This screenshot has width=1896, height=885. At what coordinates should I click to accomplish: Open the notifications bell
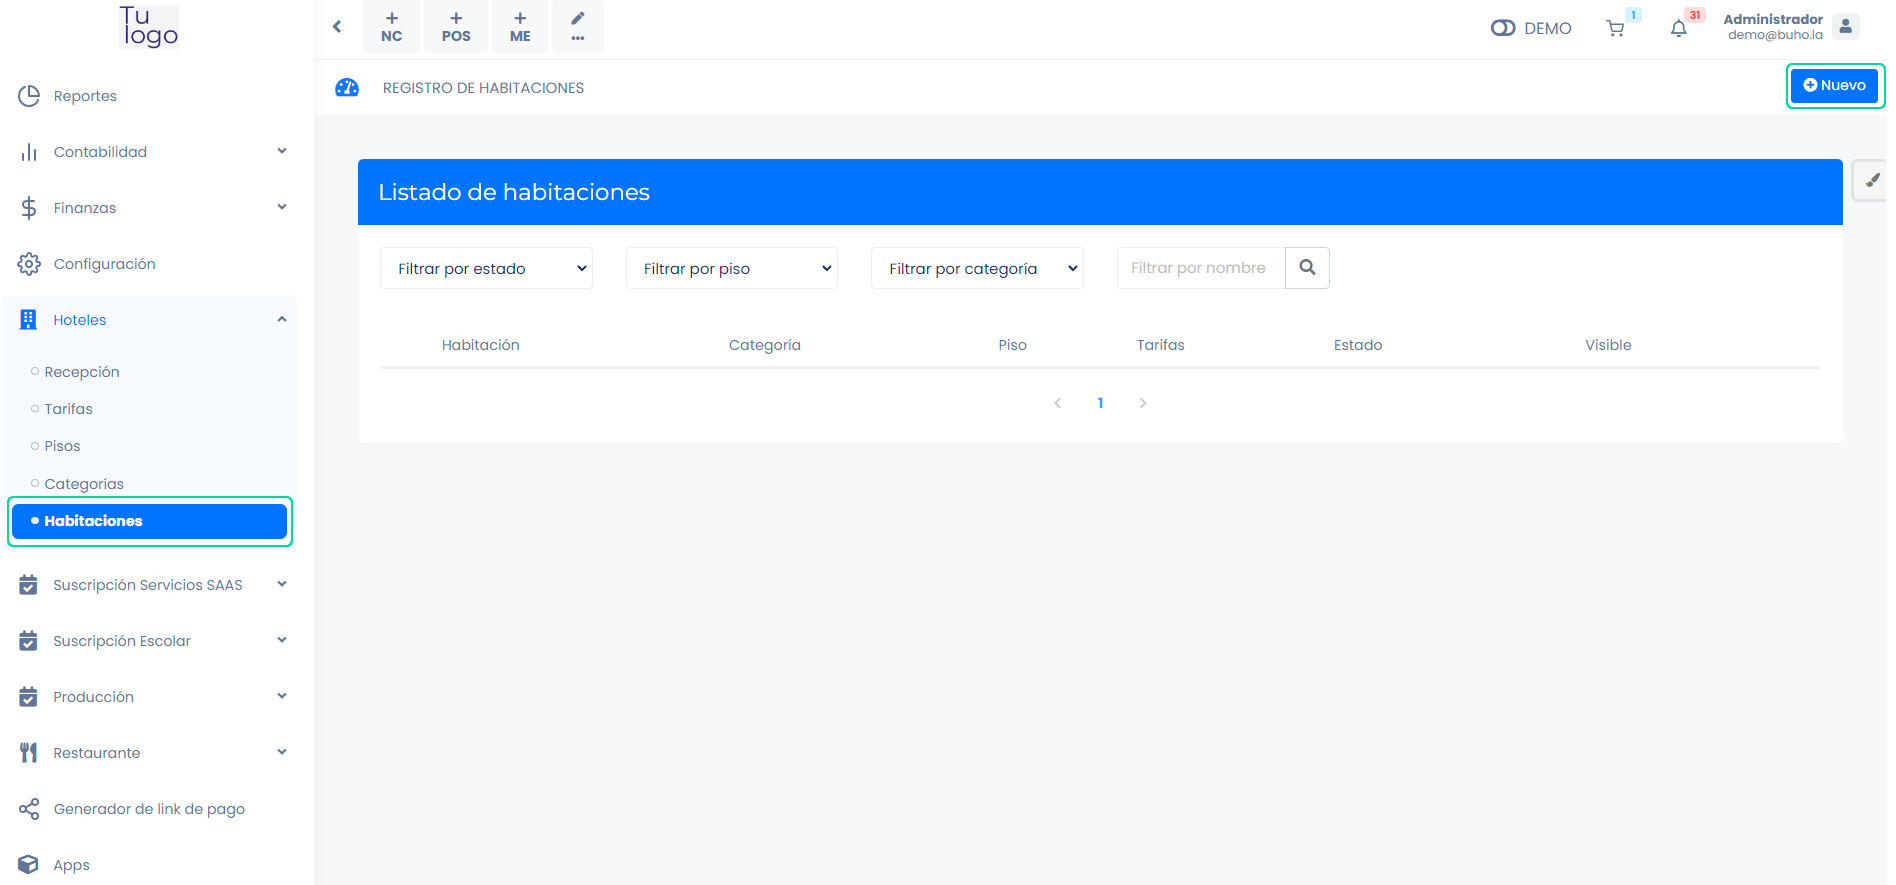click(x=1678, y=29)
